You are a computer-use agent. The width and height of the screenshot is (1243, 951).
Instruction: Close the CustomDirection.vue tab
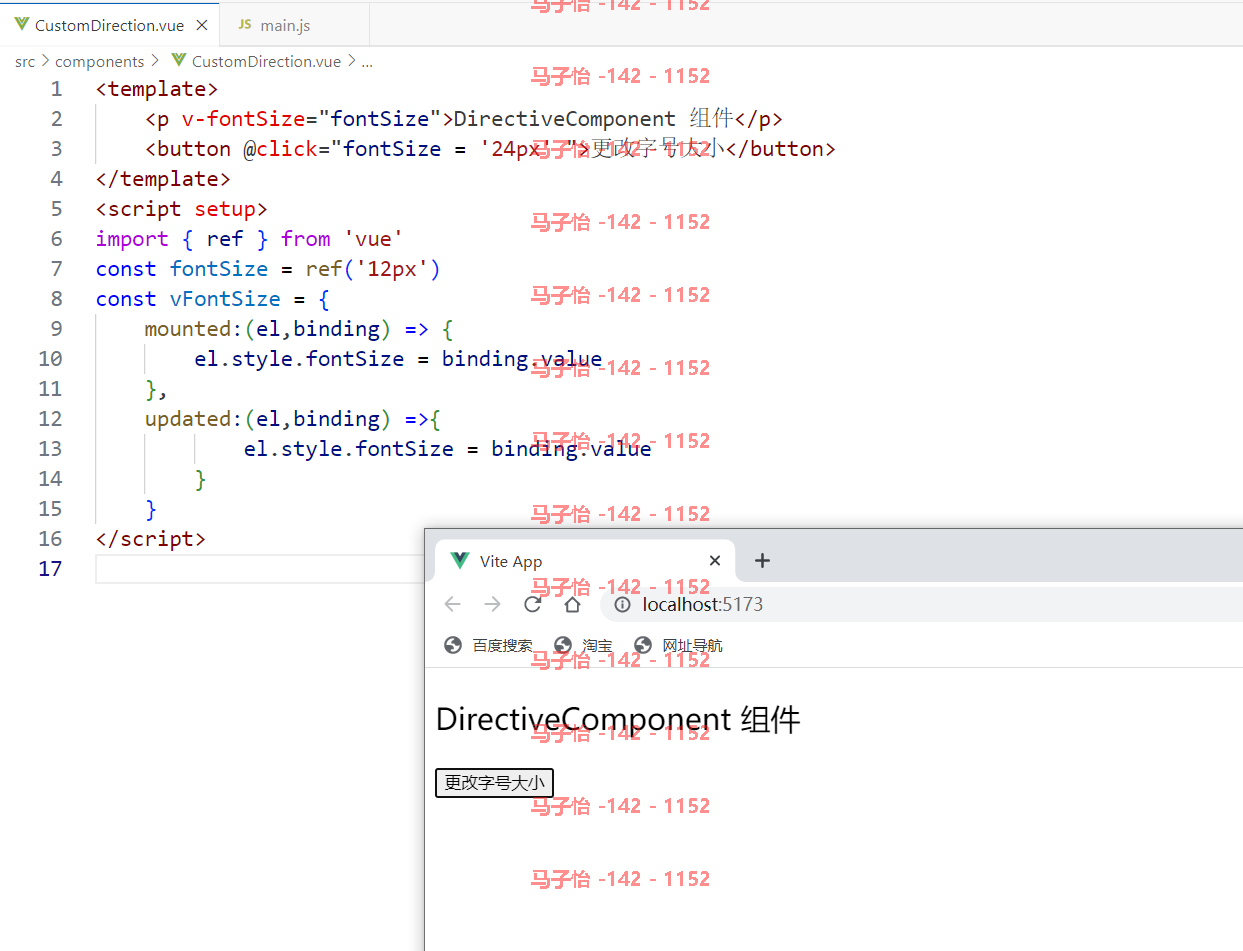coord(202,25)
